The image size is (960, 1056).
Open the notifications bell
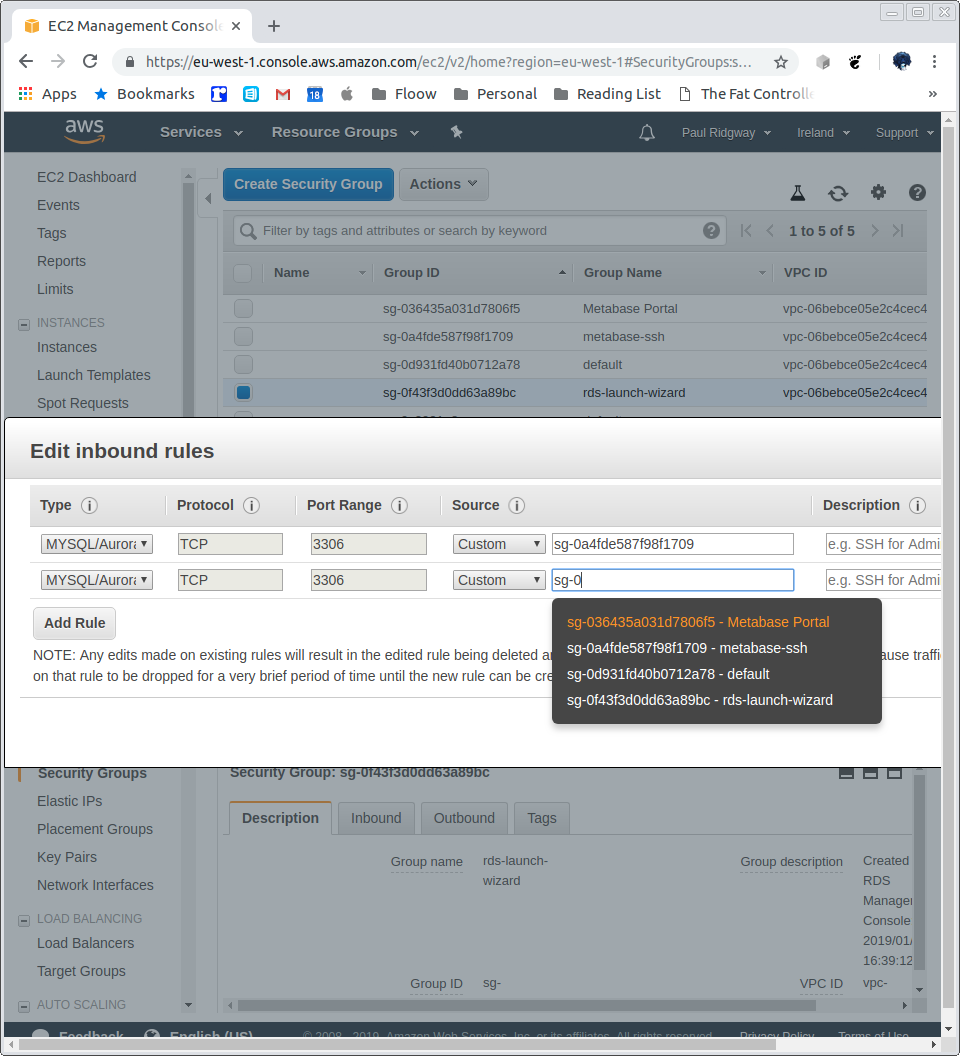646,131
